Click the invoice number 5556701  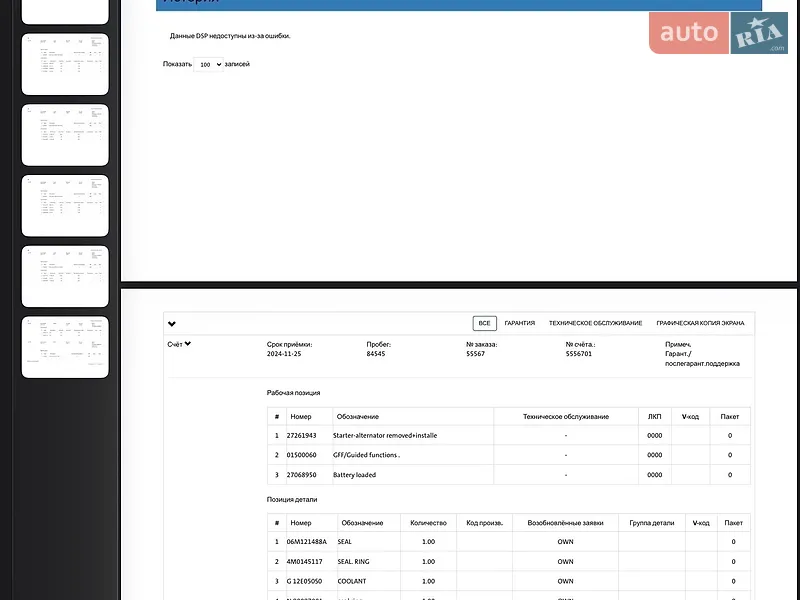[579, 354]
